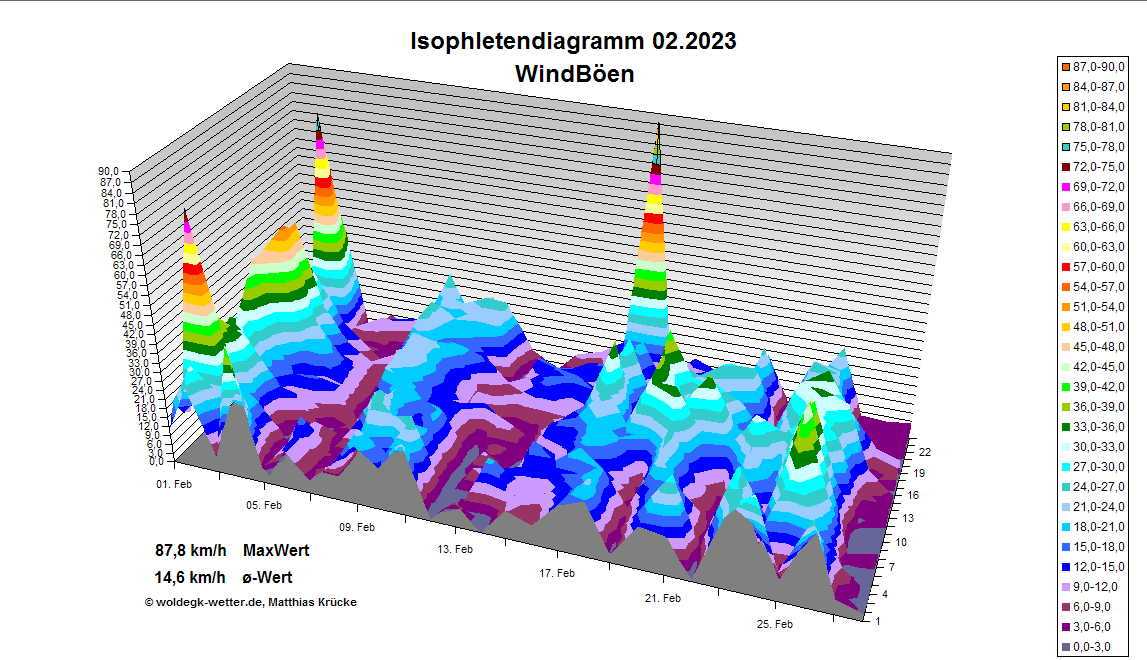The width and height of the screenshot is (1147, 660).
Task: Click hour axis label "10"
Action: 900,542
